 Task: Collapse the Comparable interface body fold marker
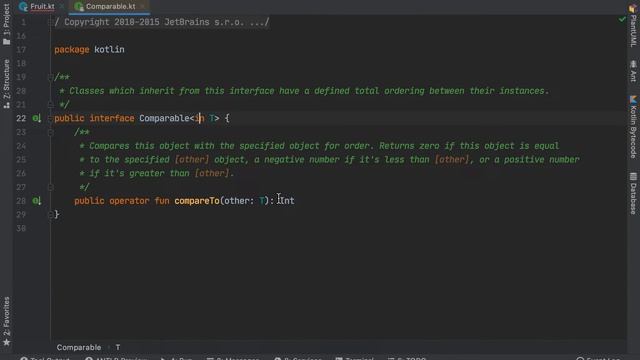[51, 118]
